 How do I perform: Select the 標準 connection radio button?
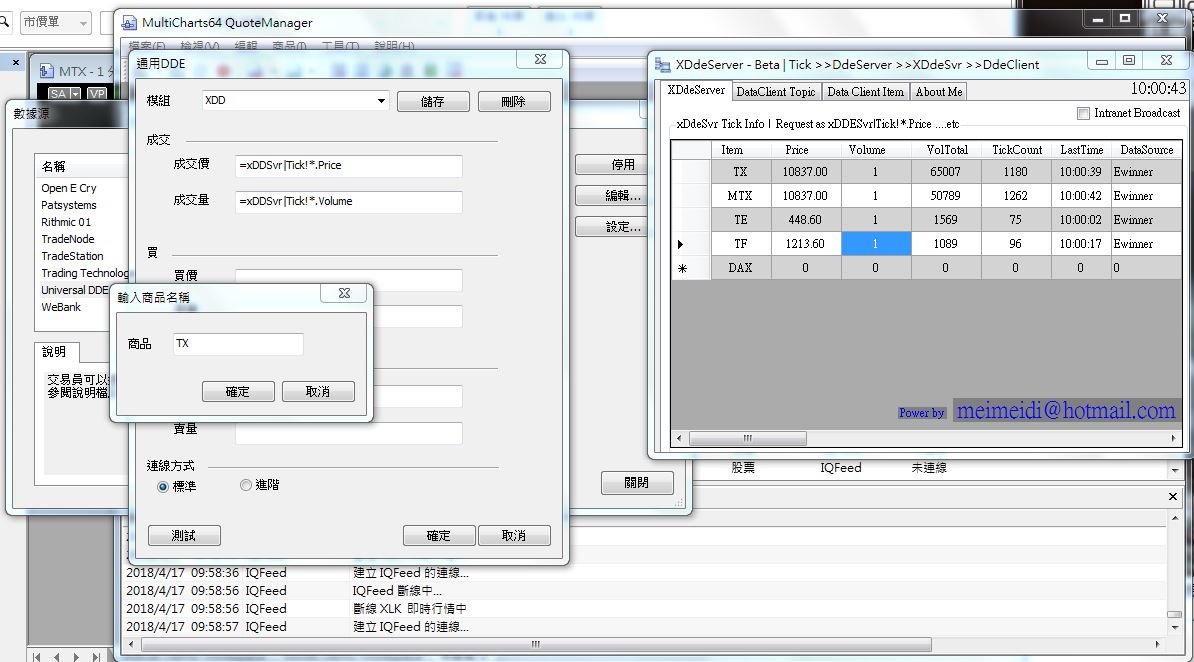pos(163,487)
